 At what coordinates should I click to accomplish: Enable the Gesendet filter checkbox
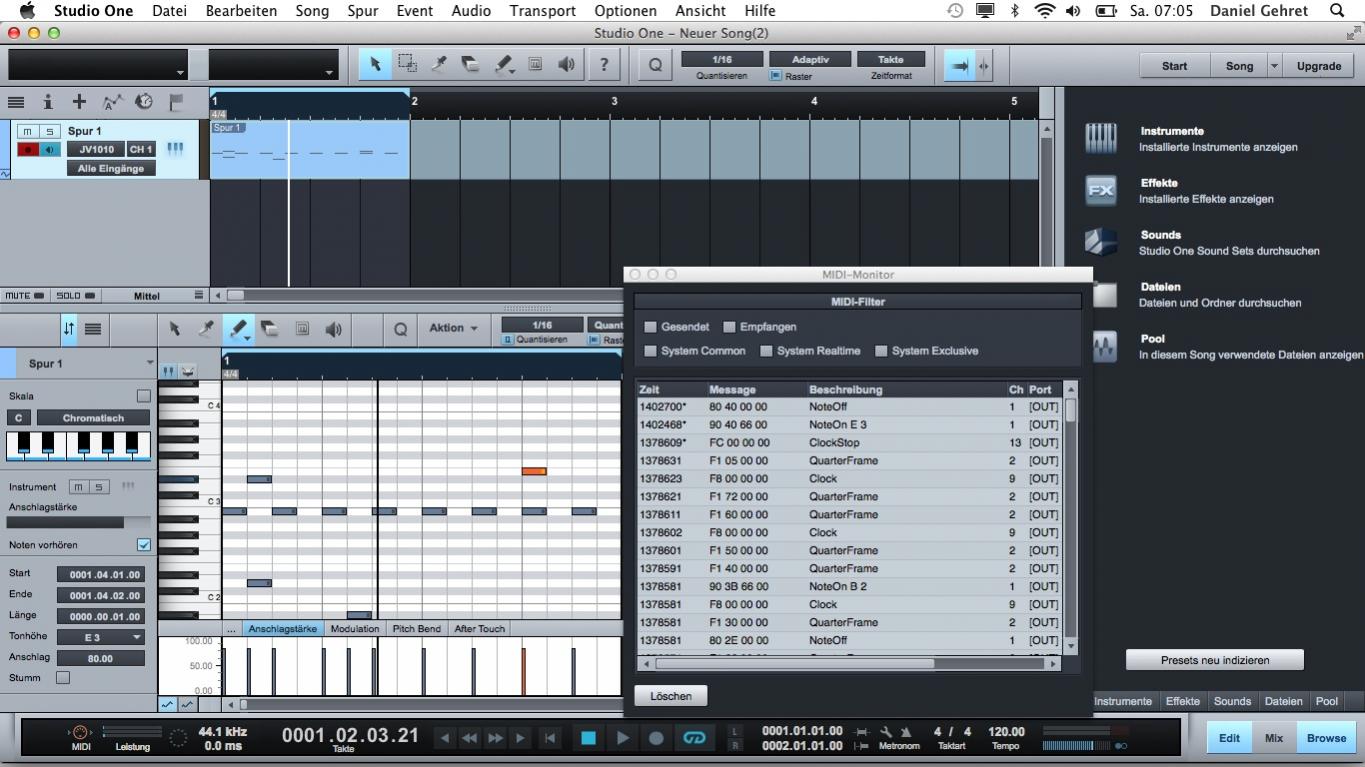point(650,327)
